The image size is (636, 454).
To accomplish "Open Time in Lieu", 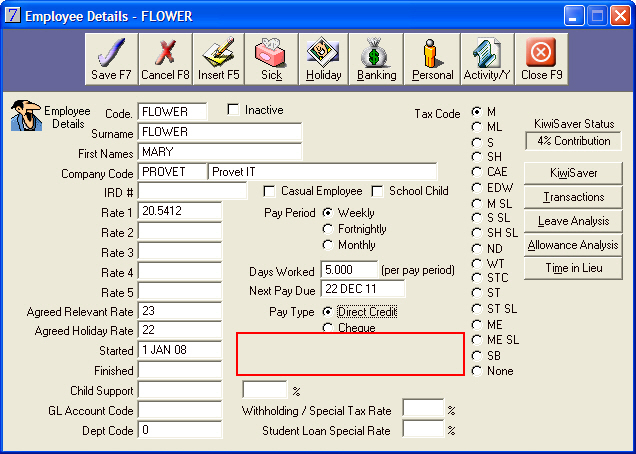I will pos(573,268).
